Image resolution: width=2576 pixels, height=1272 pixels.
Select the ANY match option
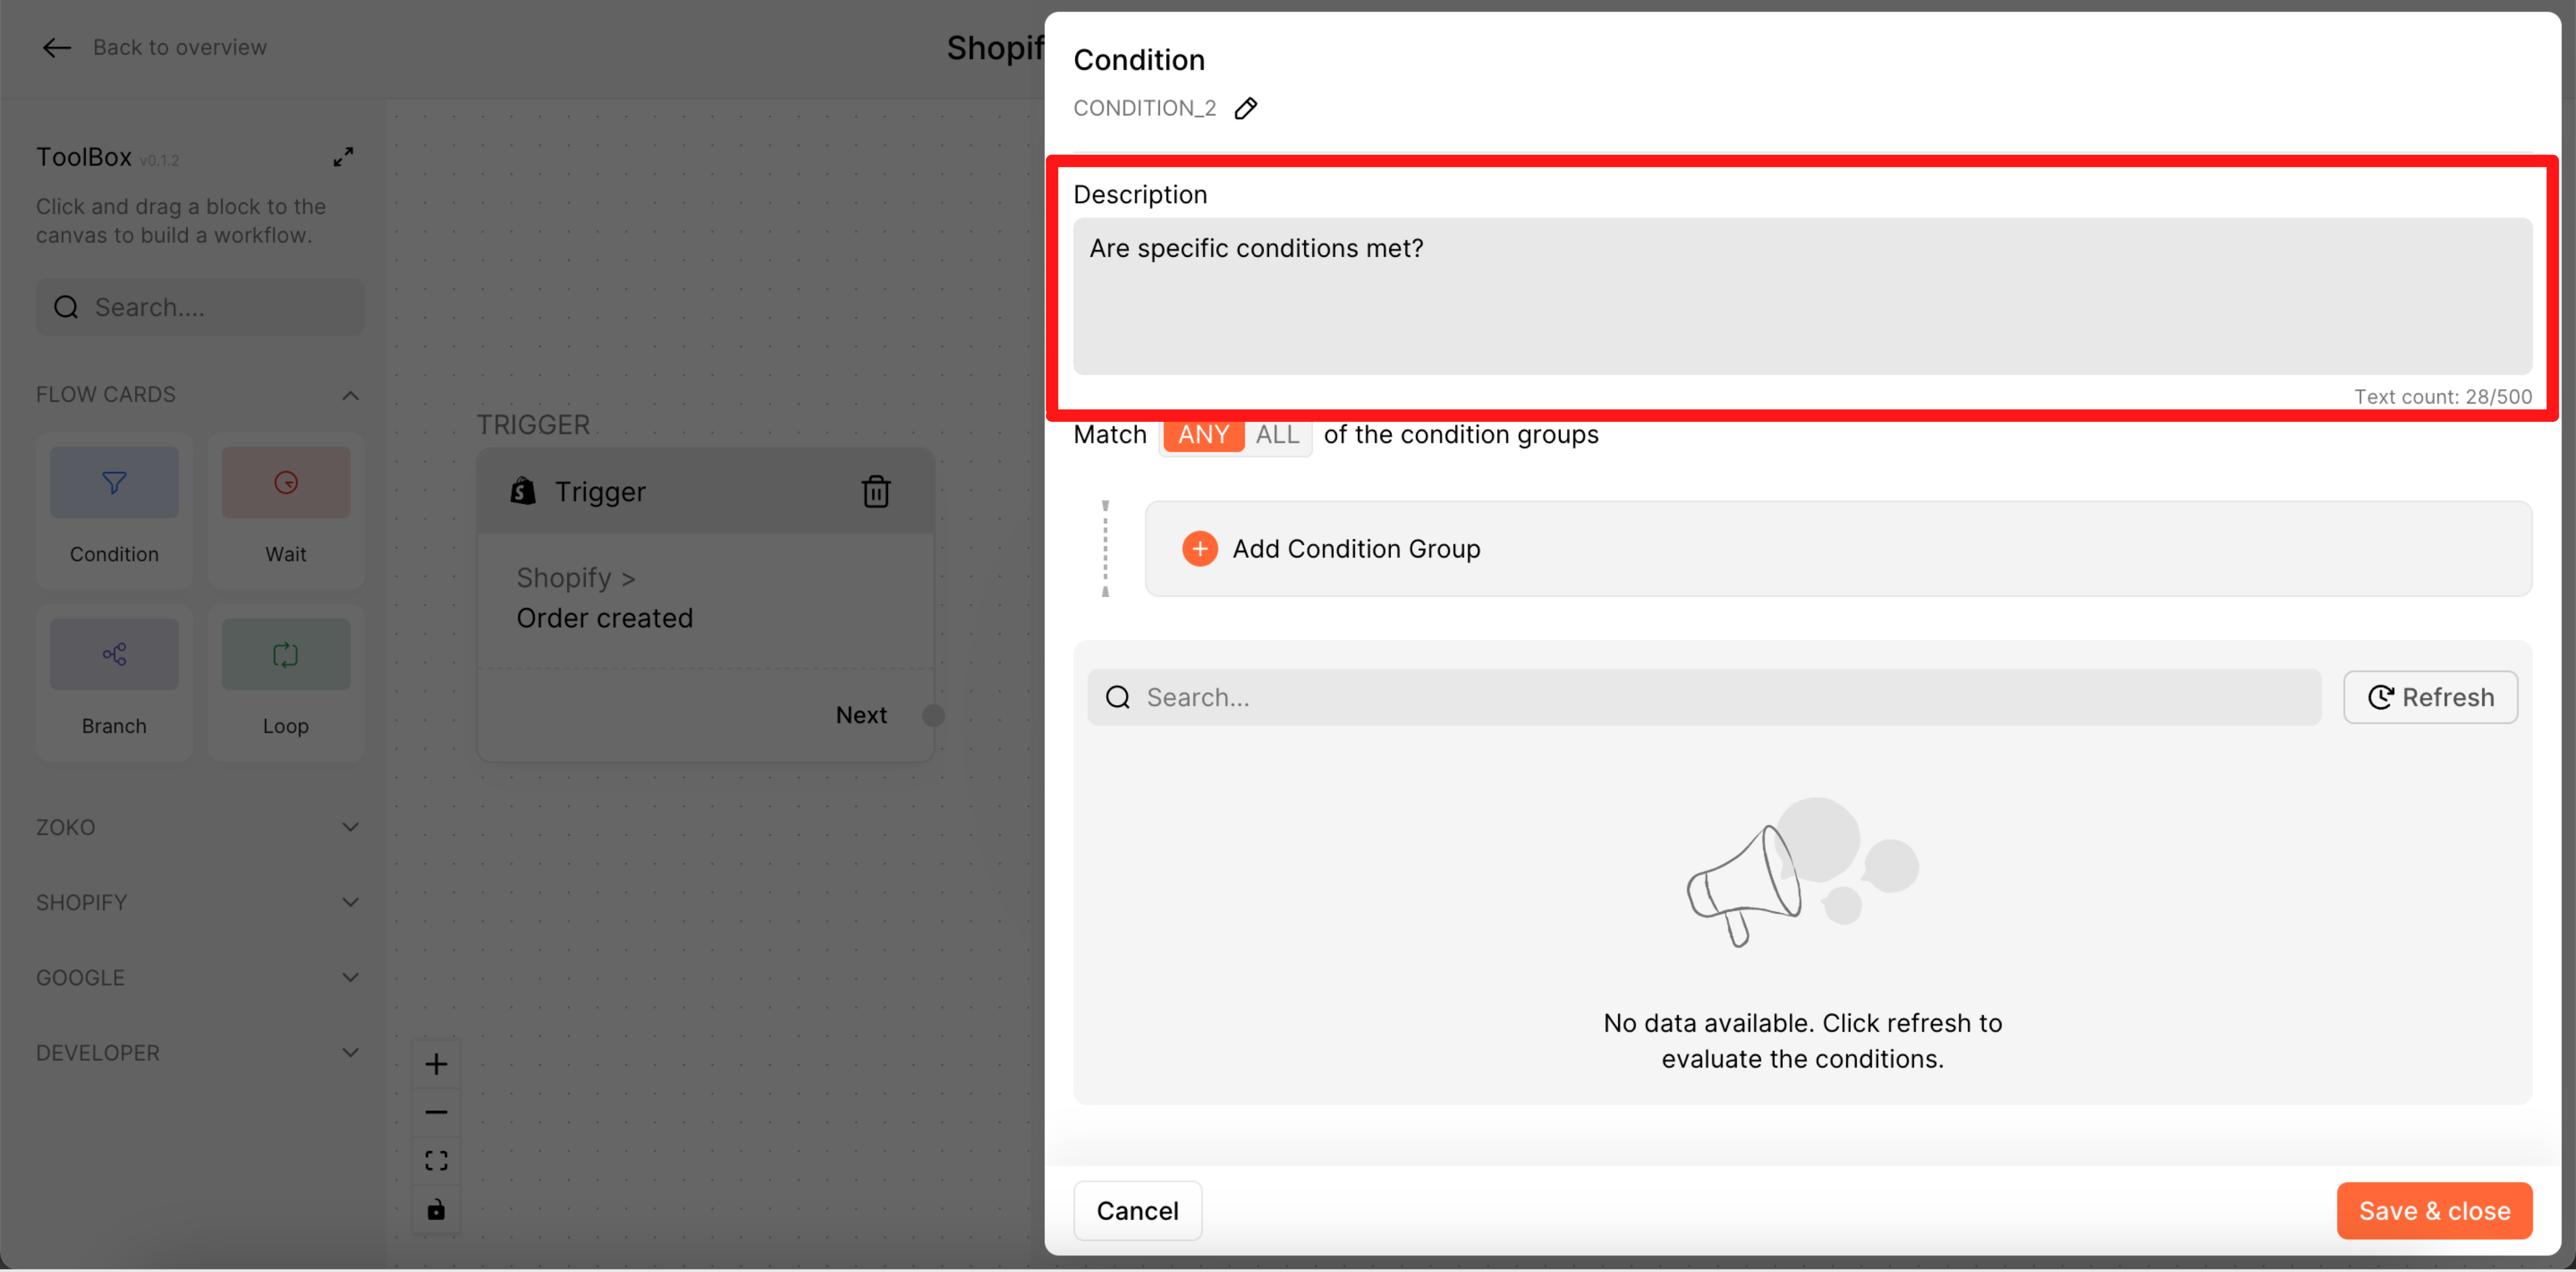[x=1203, y=435]
